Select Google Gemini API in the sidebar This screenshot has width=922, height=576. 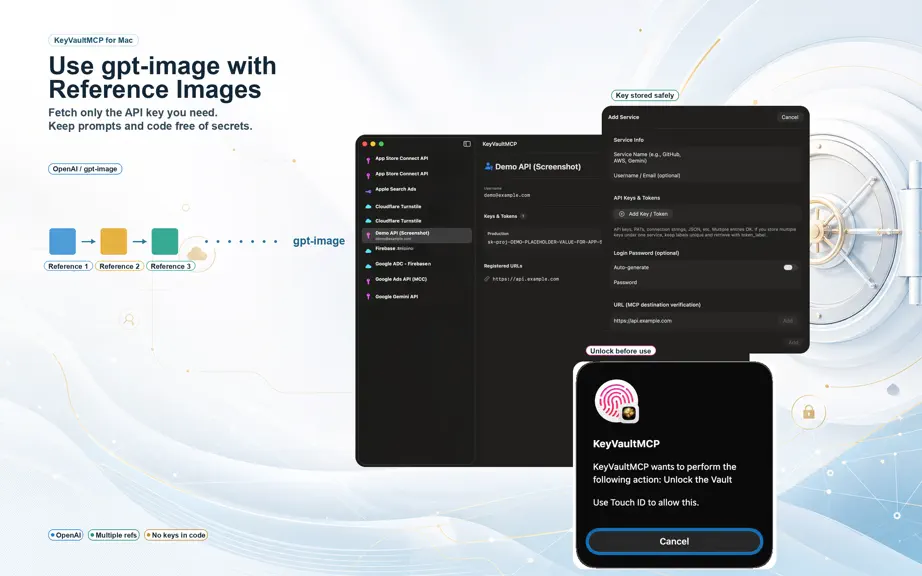coord(396,297)
